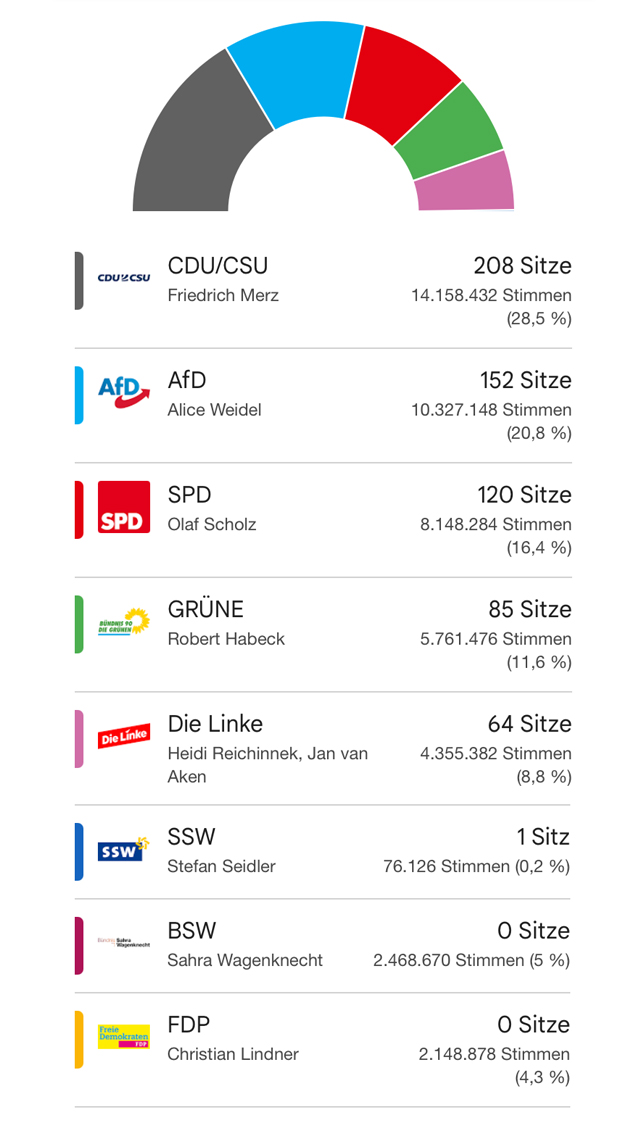This screenshot has width=642, height=1125.
Task: Click the CDU/CSU party logo
Action: (x=123, y=279)
